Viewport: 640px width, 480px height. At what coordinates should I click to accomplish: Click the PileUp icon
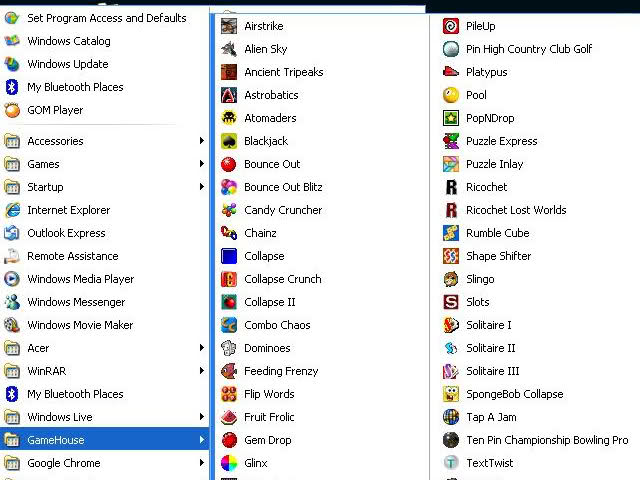click(451, 26)
